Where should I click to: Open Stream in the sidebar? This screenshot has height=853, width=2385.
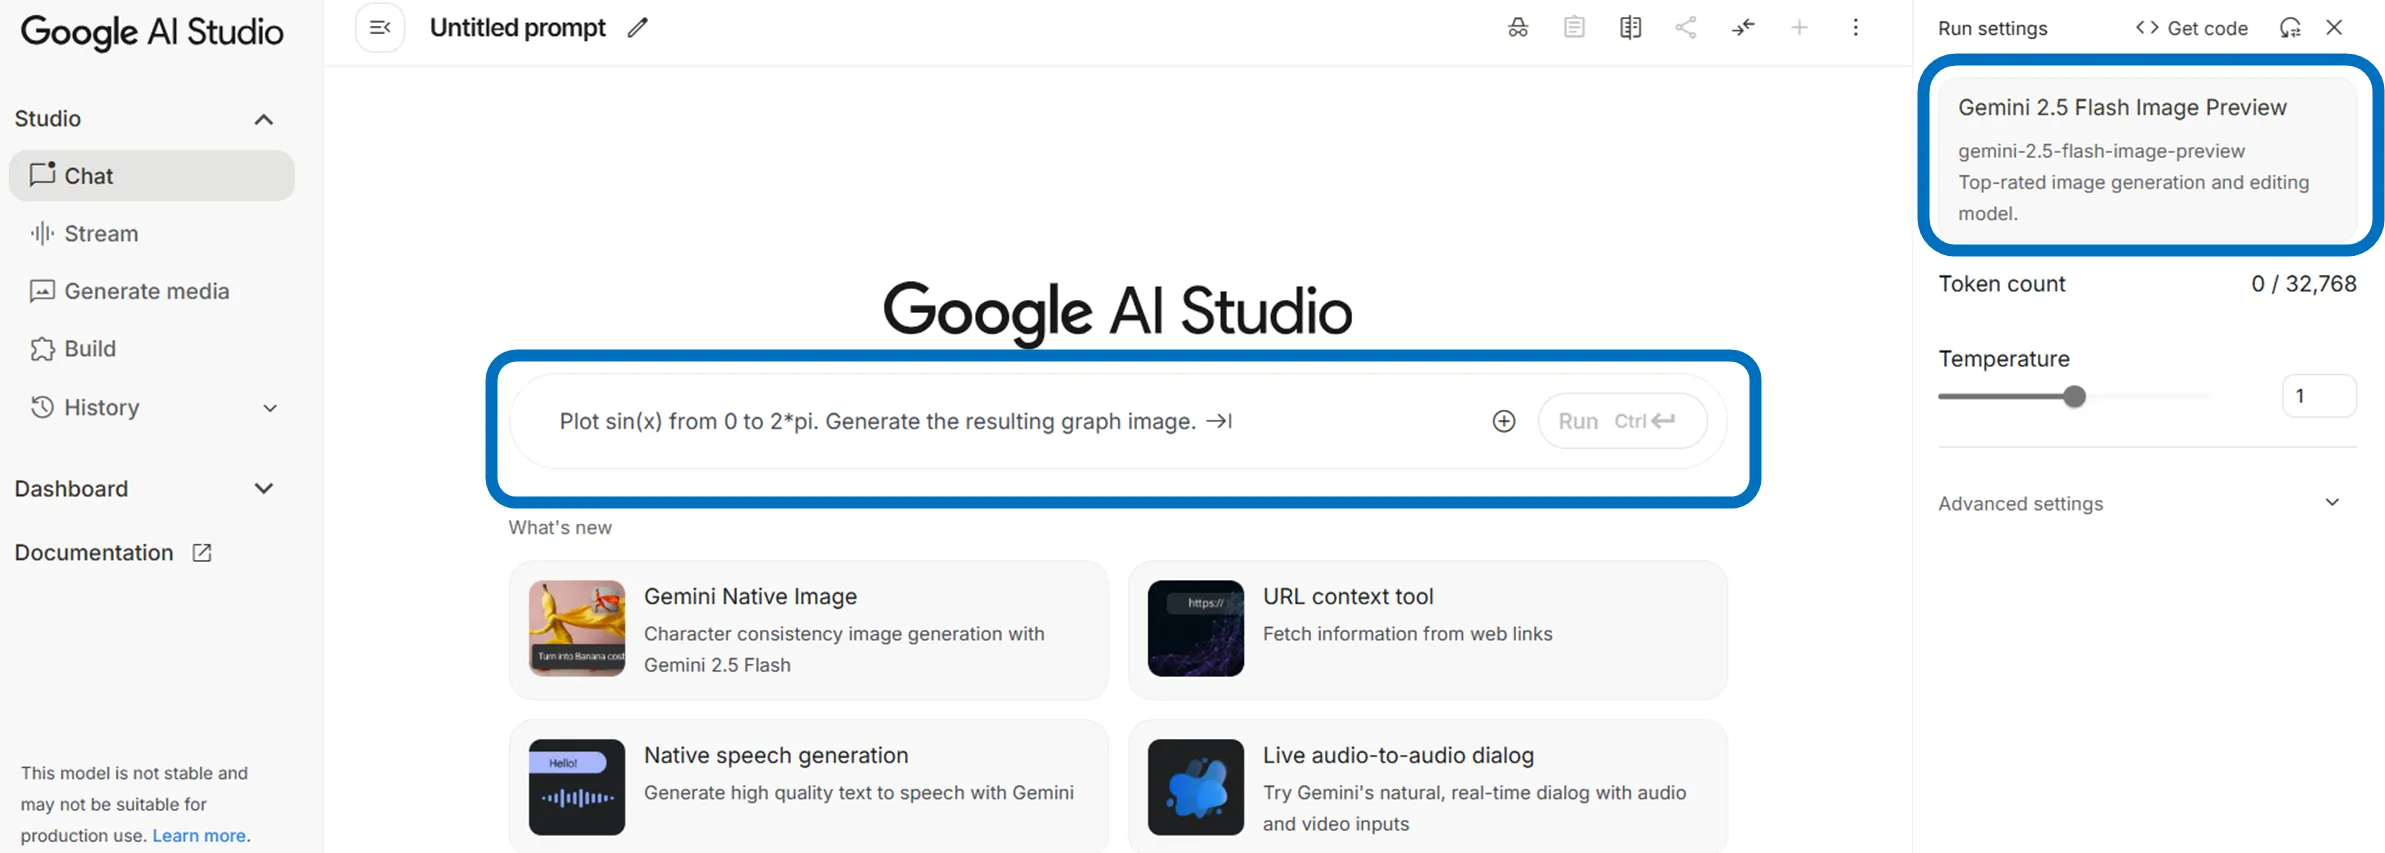101,234
